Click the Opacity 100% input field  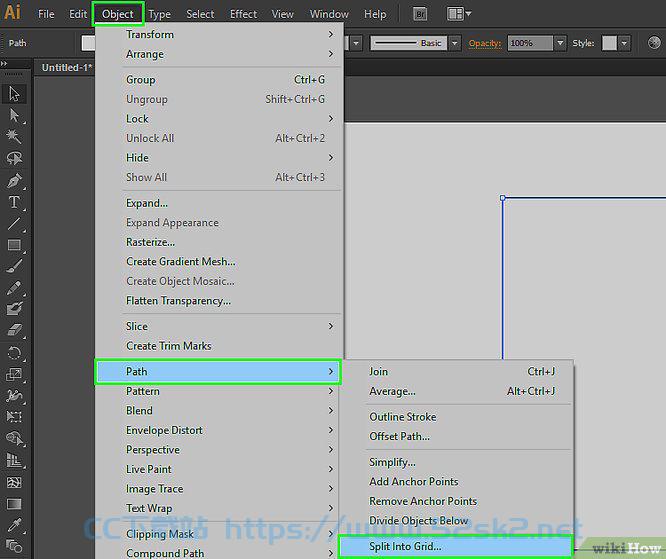530,43
